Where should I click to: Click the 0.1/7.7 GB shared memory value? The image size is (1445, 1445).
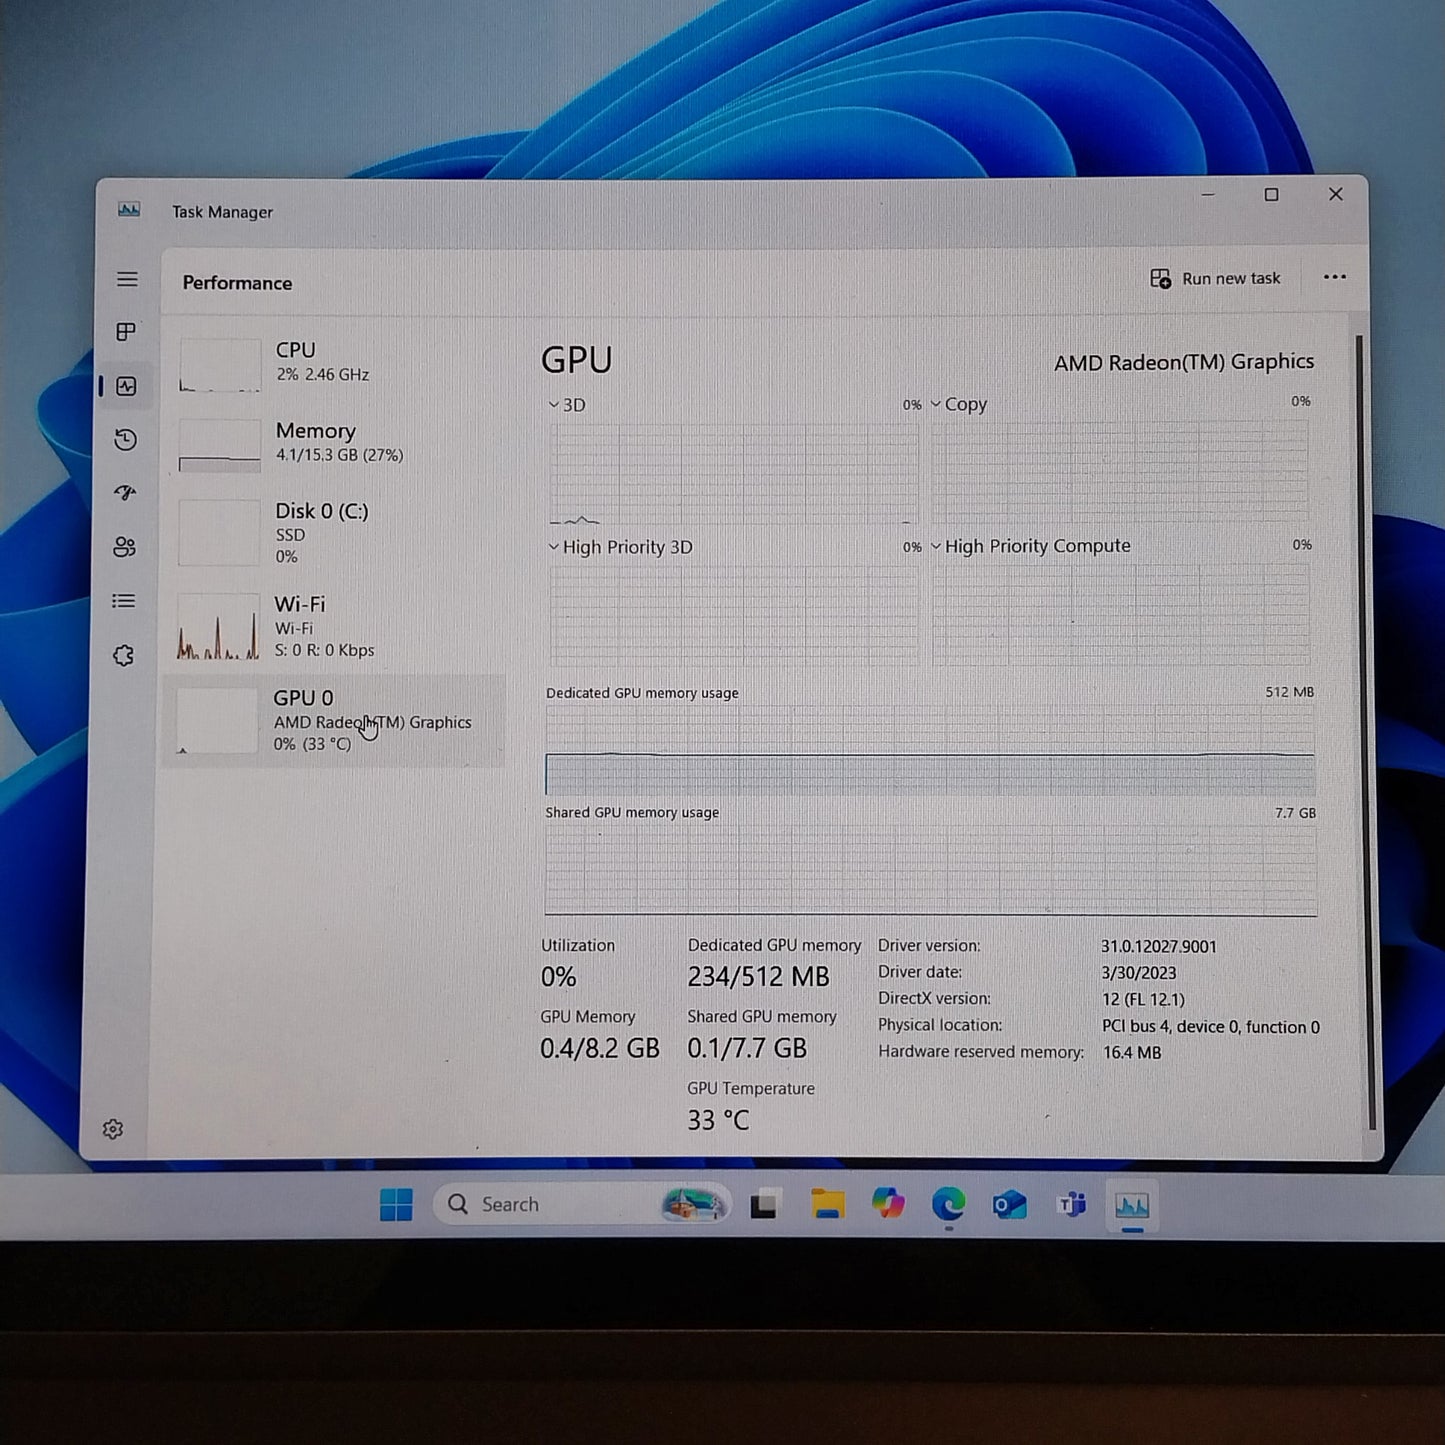point(747,1048)
